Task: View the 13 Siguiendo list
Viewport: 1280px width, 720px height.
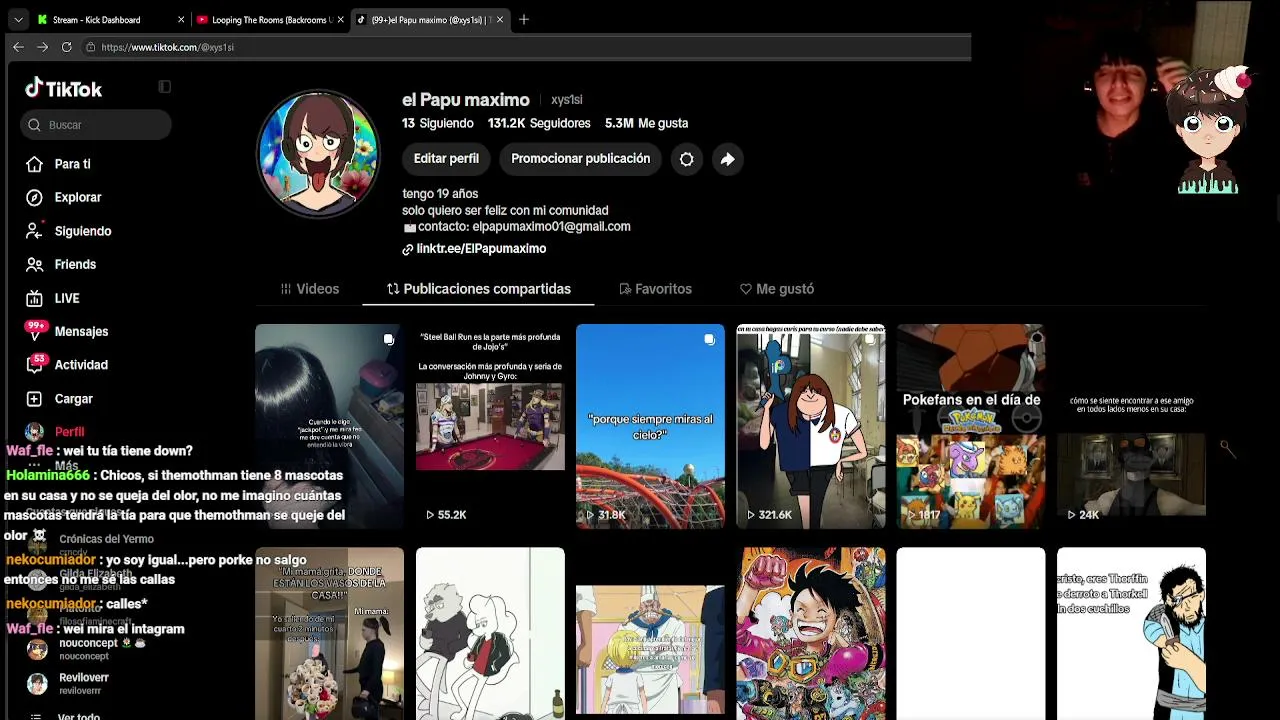Action: (438, 123)
